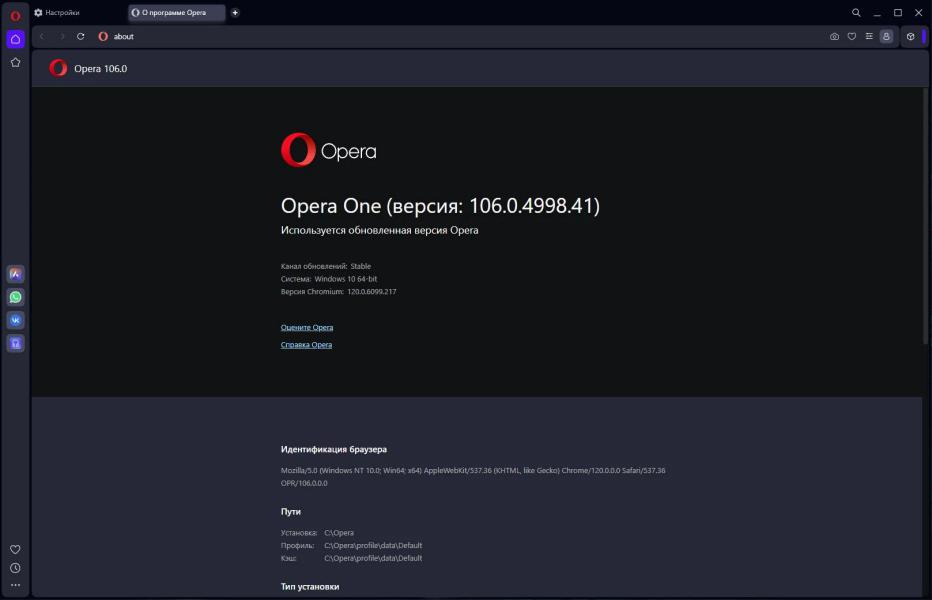The width and height of the screenshot is (932, 600).
Task: Close the Opera window
Action: [918, 12]
